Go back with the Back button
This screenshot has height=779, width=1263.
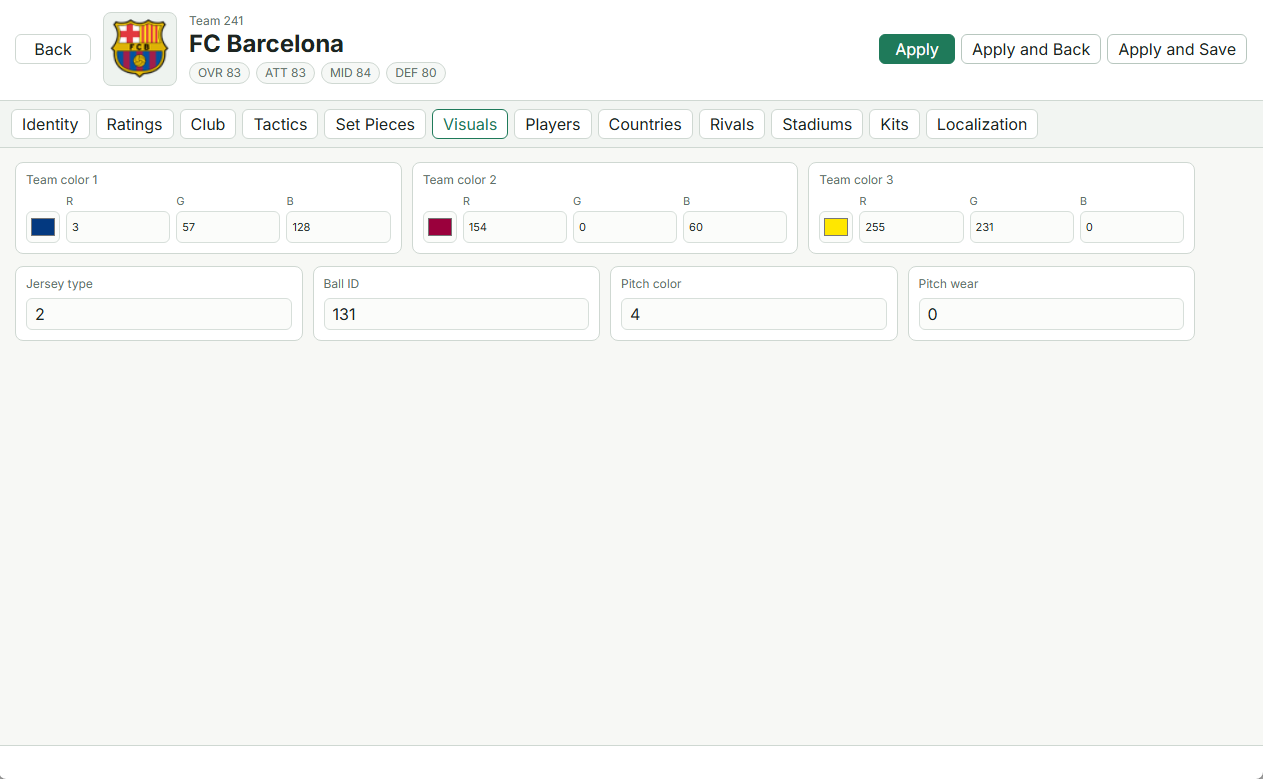click(x=53, y=49)
